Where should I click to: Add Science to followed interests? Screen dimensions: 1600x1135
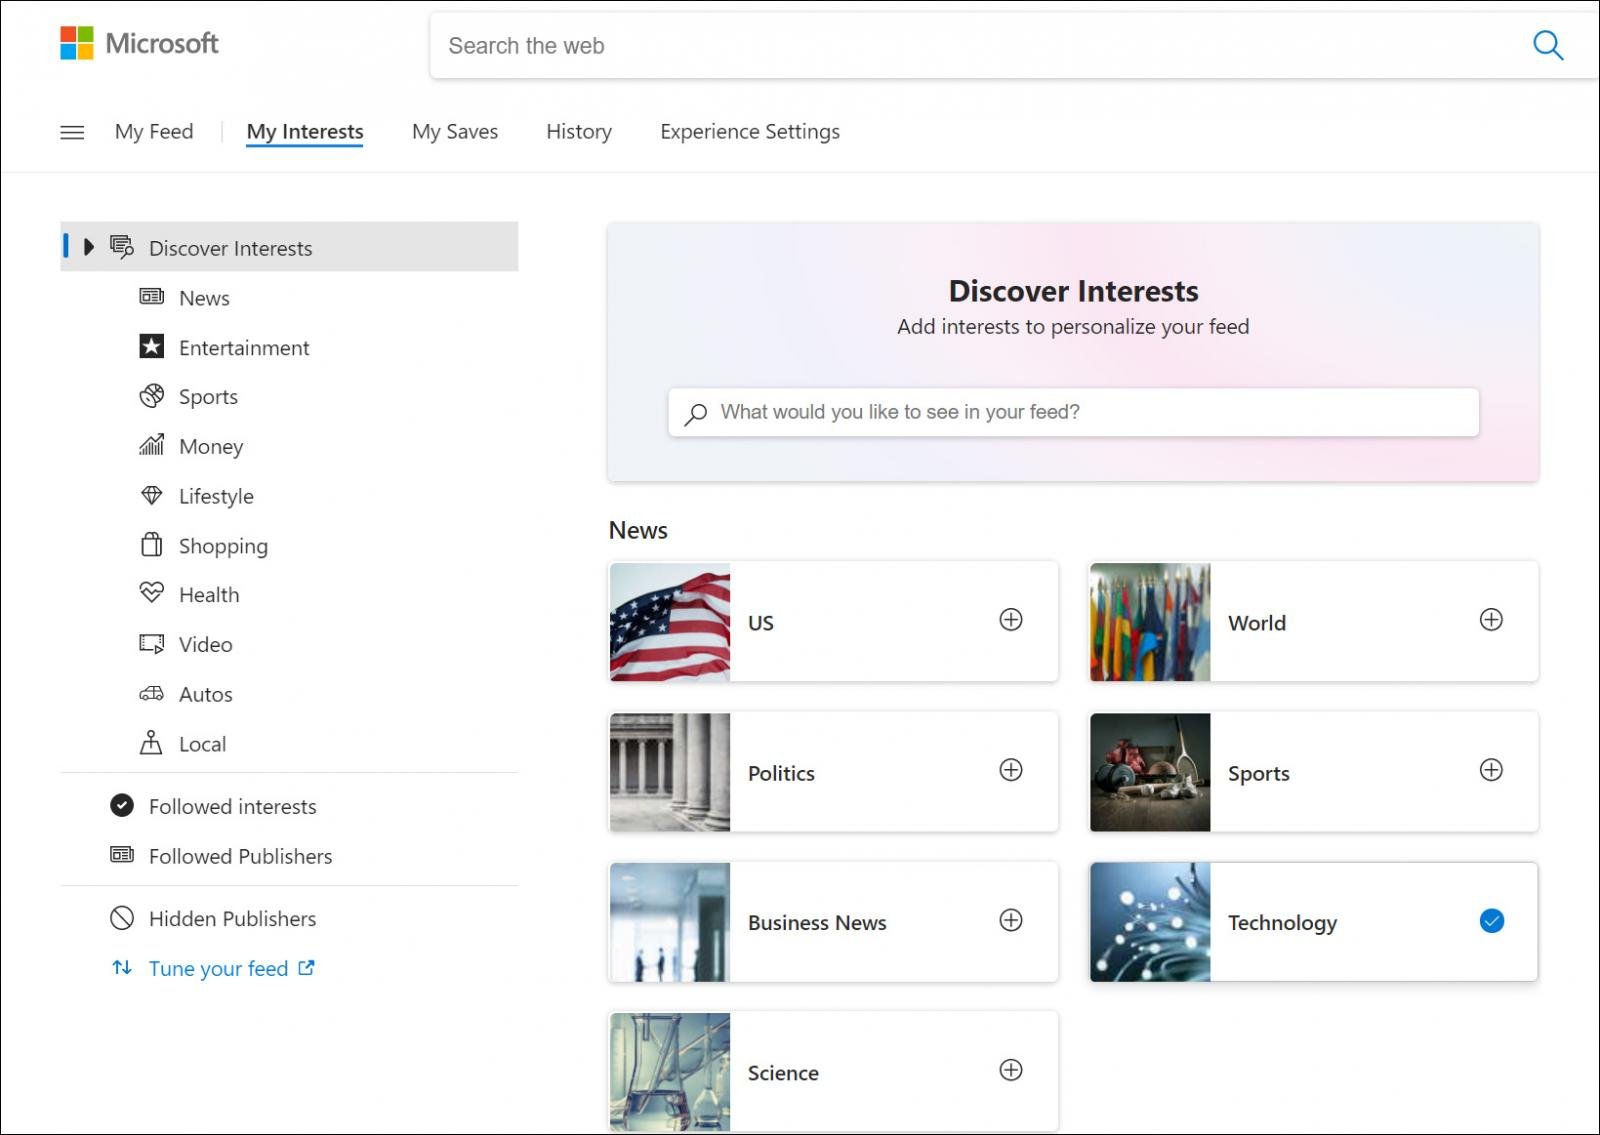coord(1011,1070)
